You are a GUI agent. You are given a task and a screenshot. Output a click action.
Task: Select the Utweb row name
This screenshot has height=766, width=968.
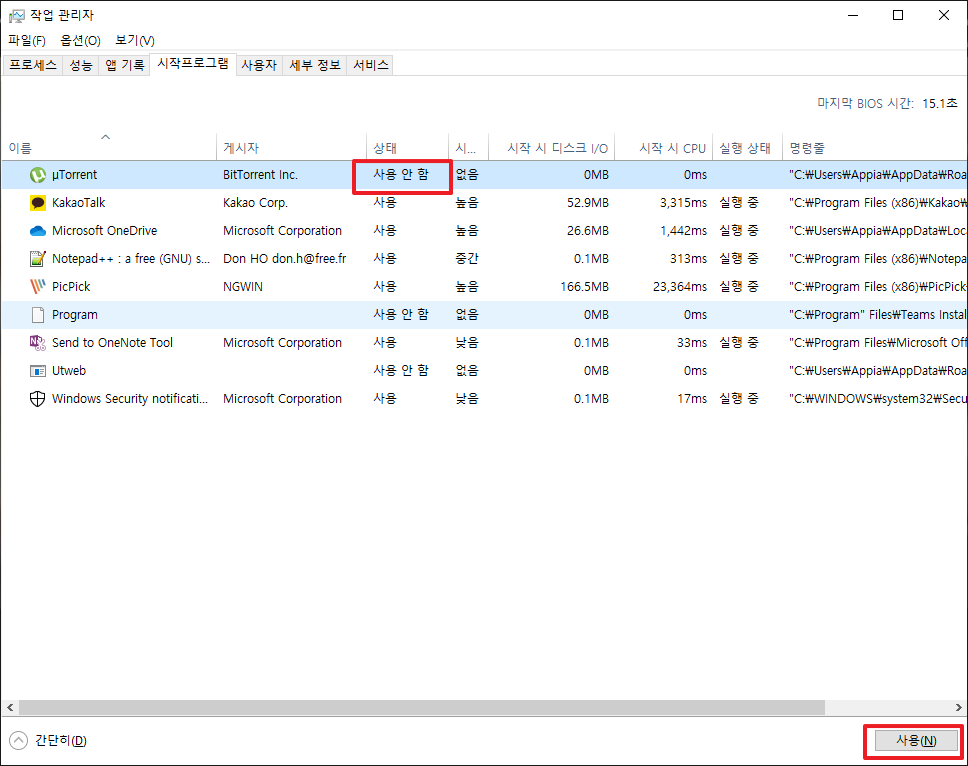point(69,370)
